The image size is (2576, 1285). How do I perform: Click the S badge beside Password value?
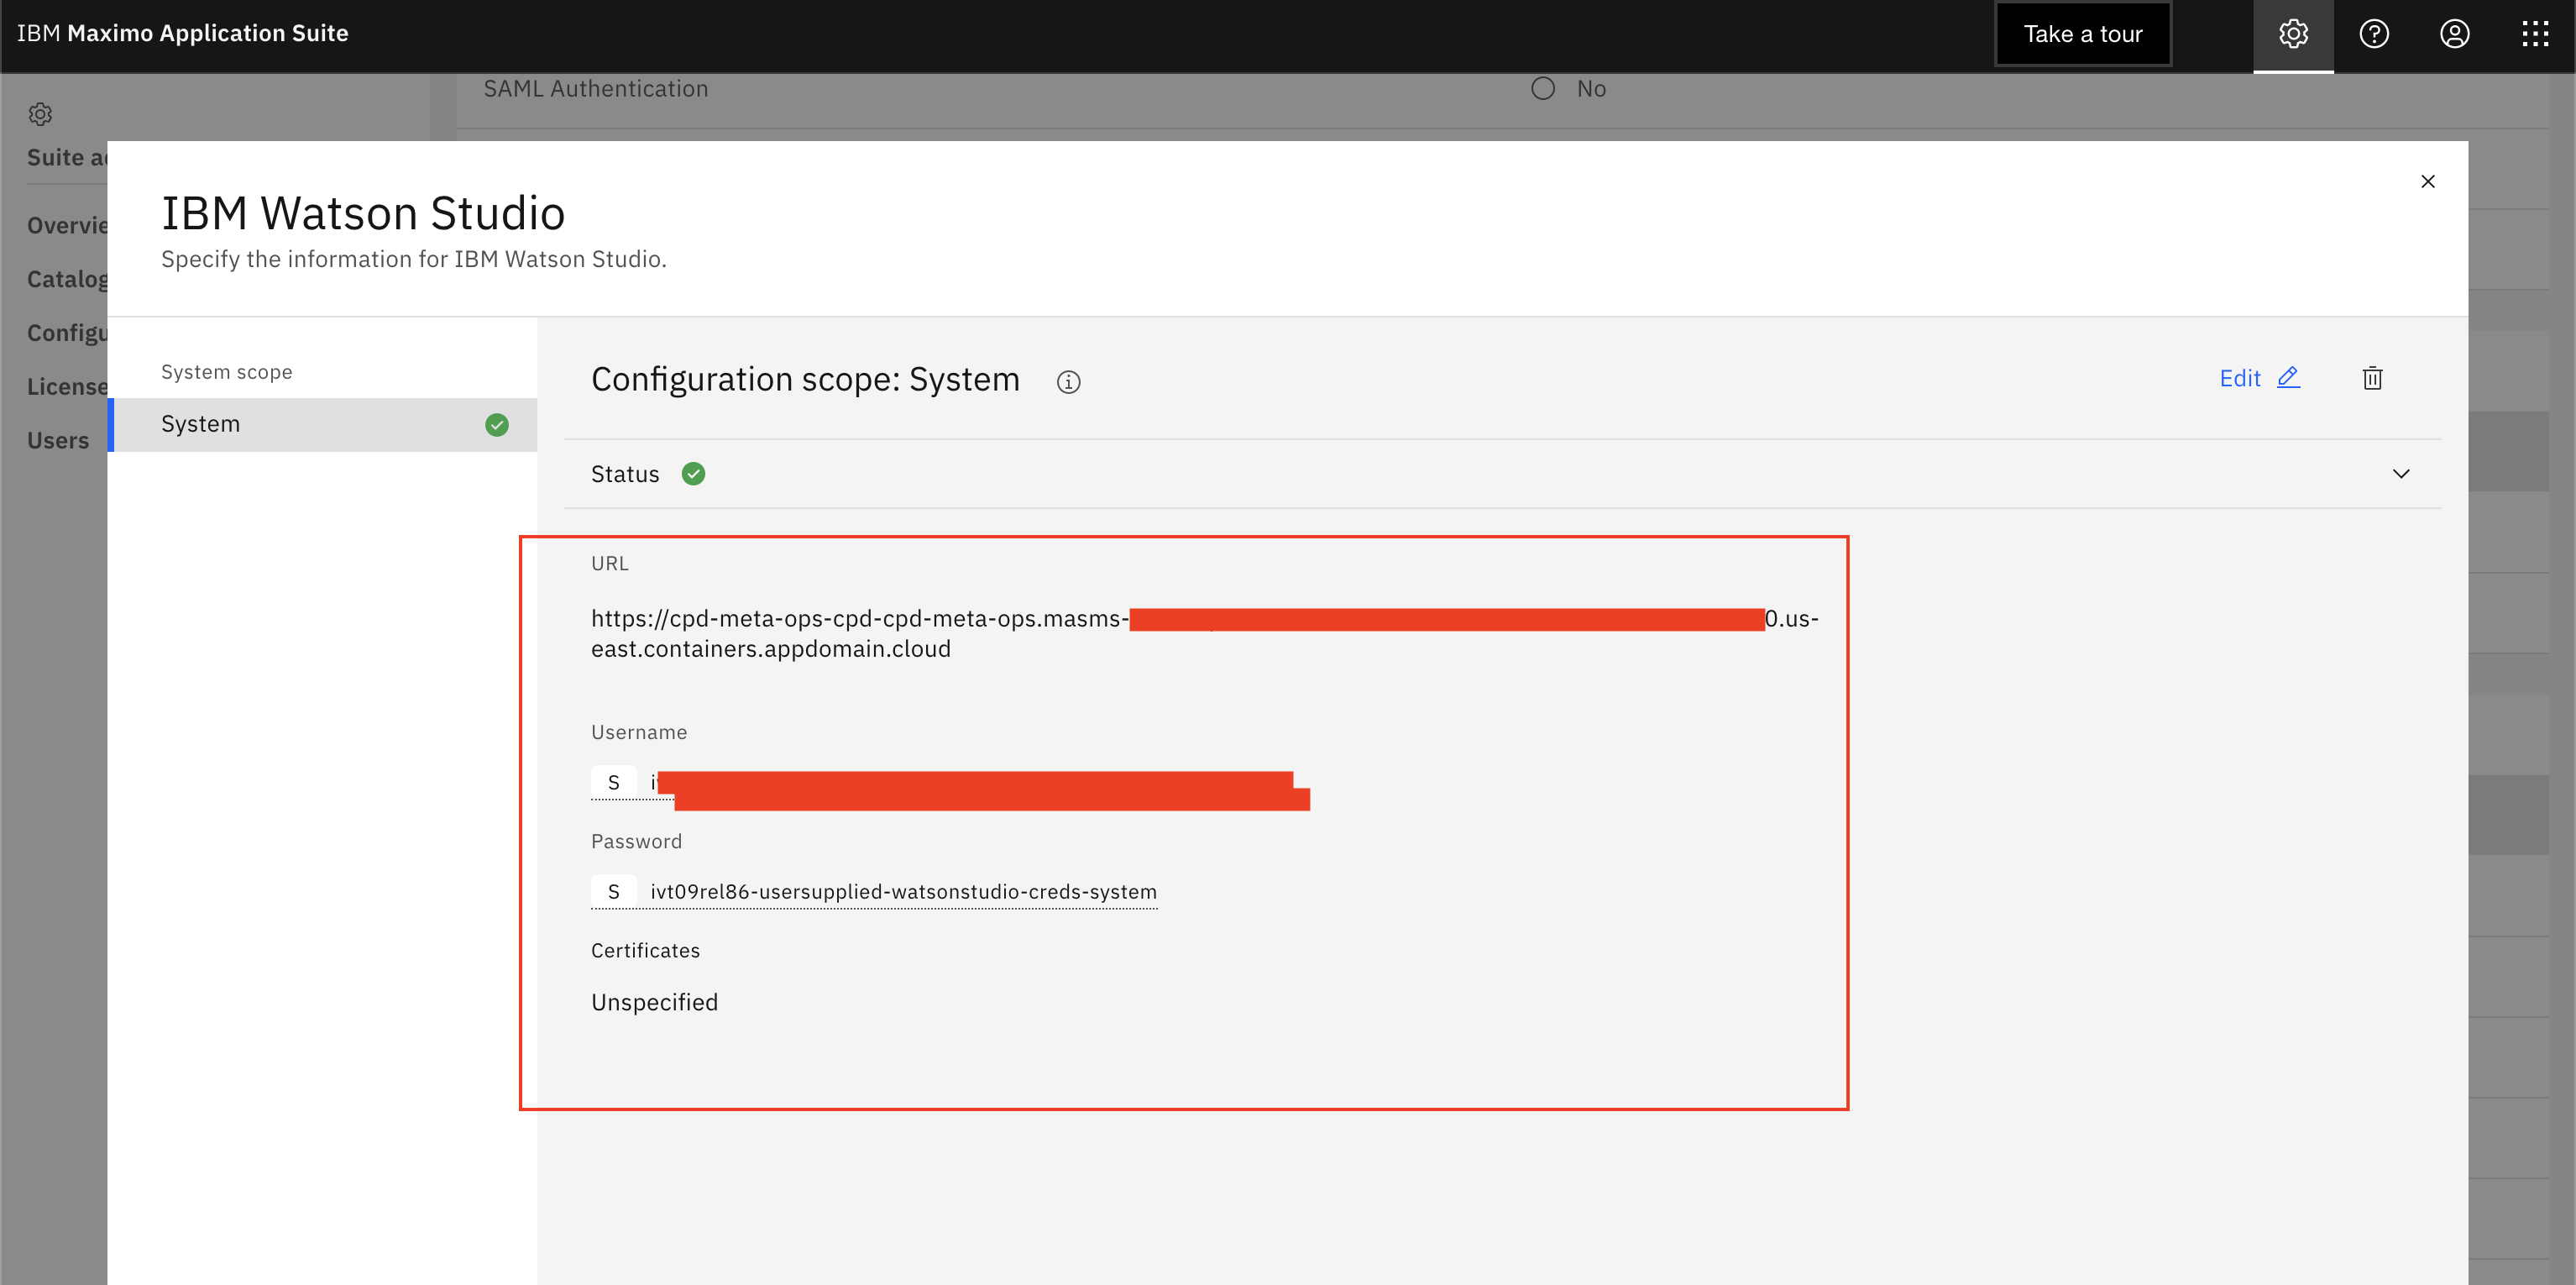pyautogui.click(x=614, y=891)
